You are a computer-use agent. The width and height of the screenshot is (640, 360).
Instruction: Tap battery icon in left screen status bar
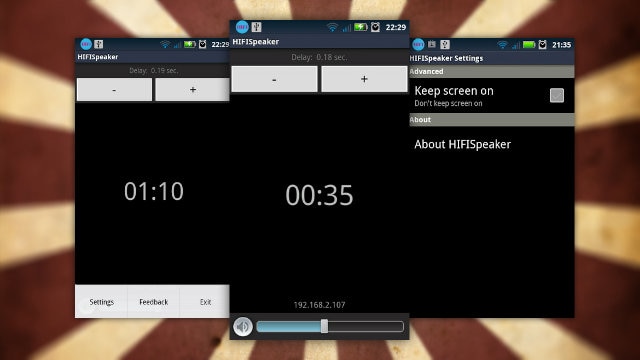190,44
